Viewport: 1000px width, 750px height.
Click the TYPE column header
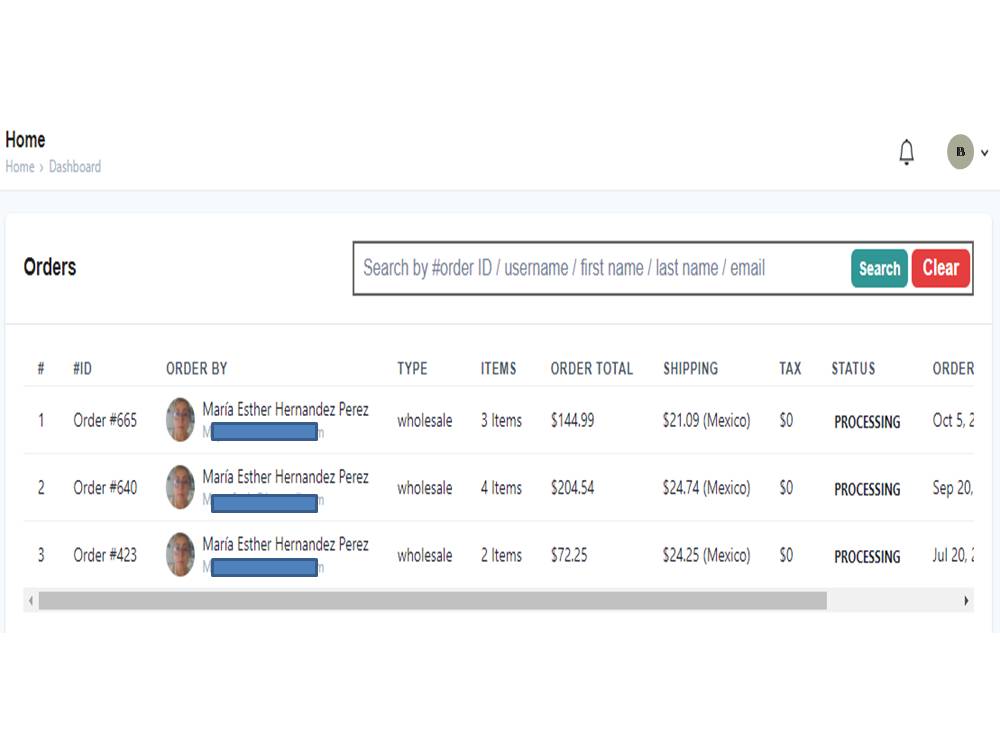click(412, 369)
